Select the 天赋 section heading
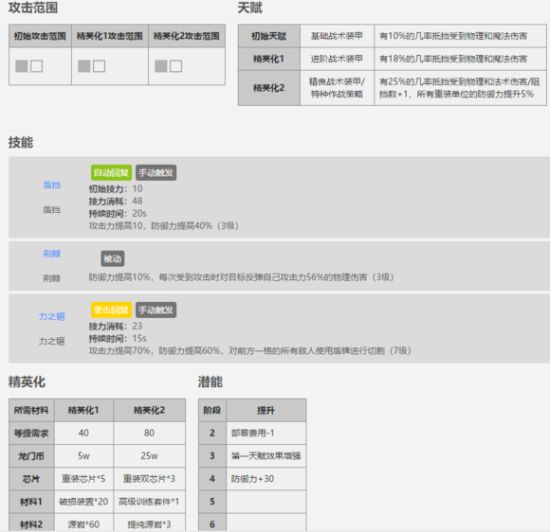 click(x=250, y=8)
